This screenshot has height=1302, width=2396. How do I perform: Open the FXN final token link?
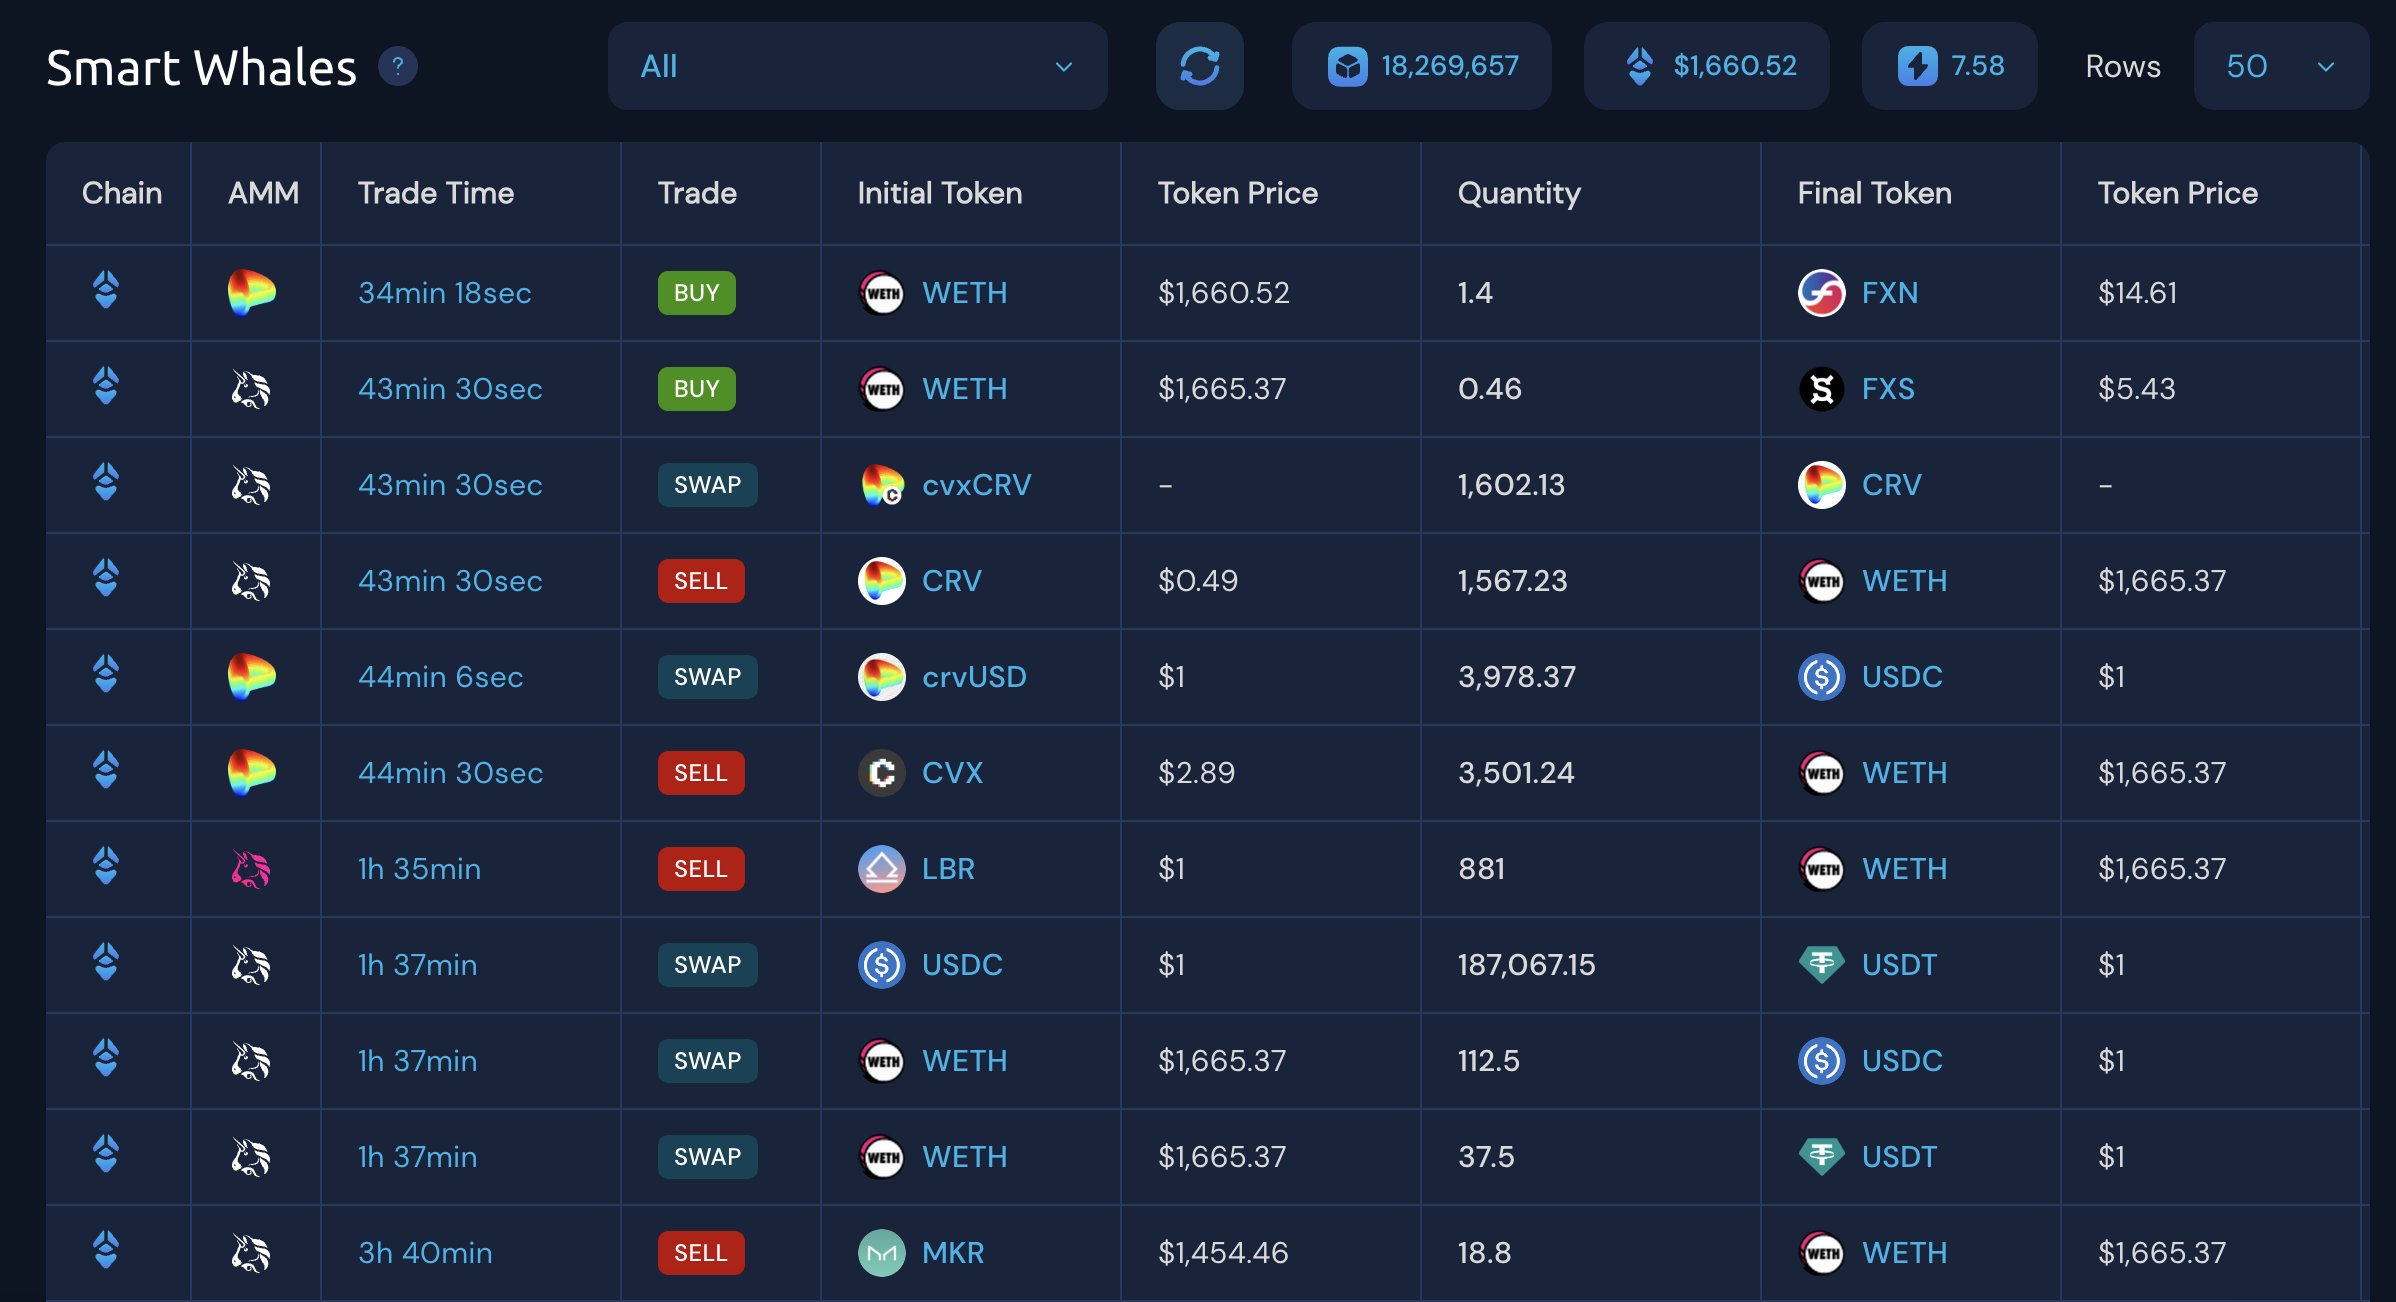click(x=1890, y=293)
